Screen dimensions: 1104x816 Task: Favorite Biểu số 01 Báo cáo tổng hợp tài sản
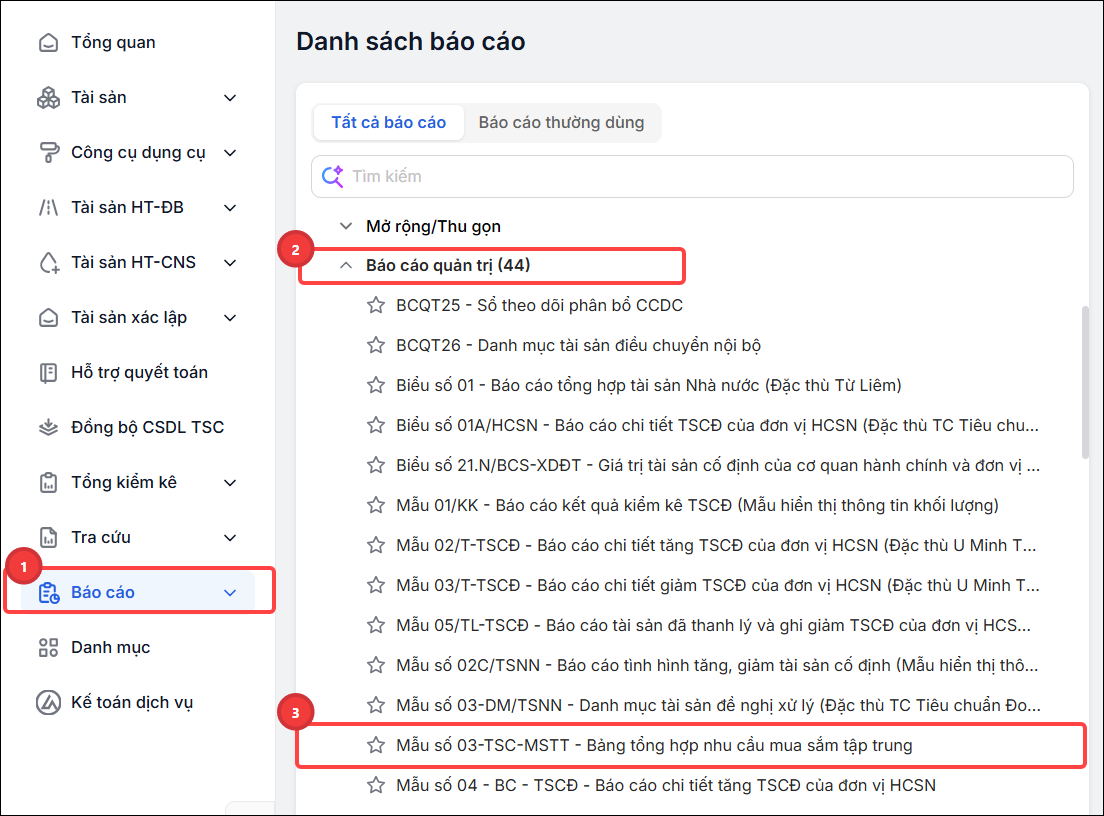click(376, 385)
